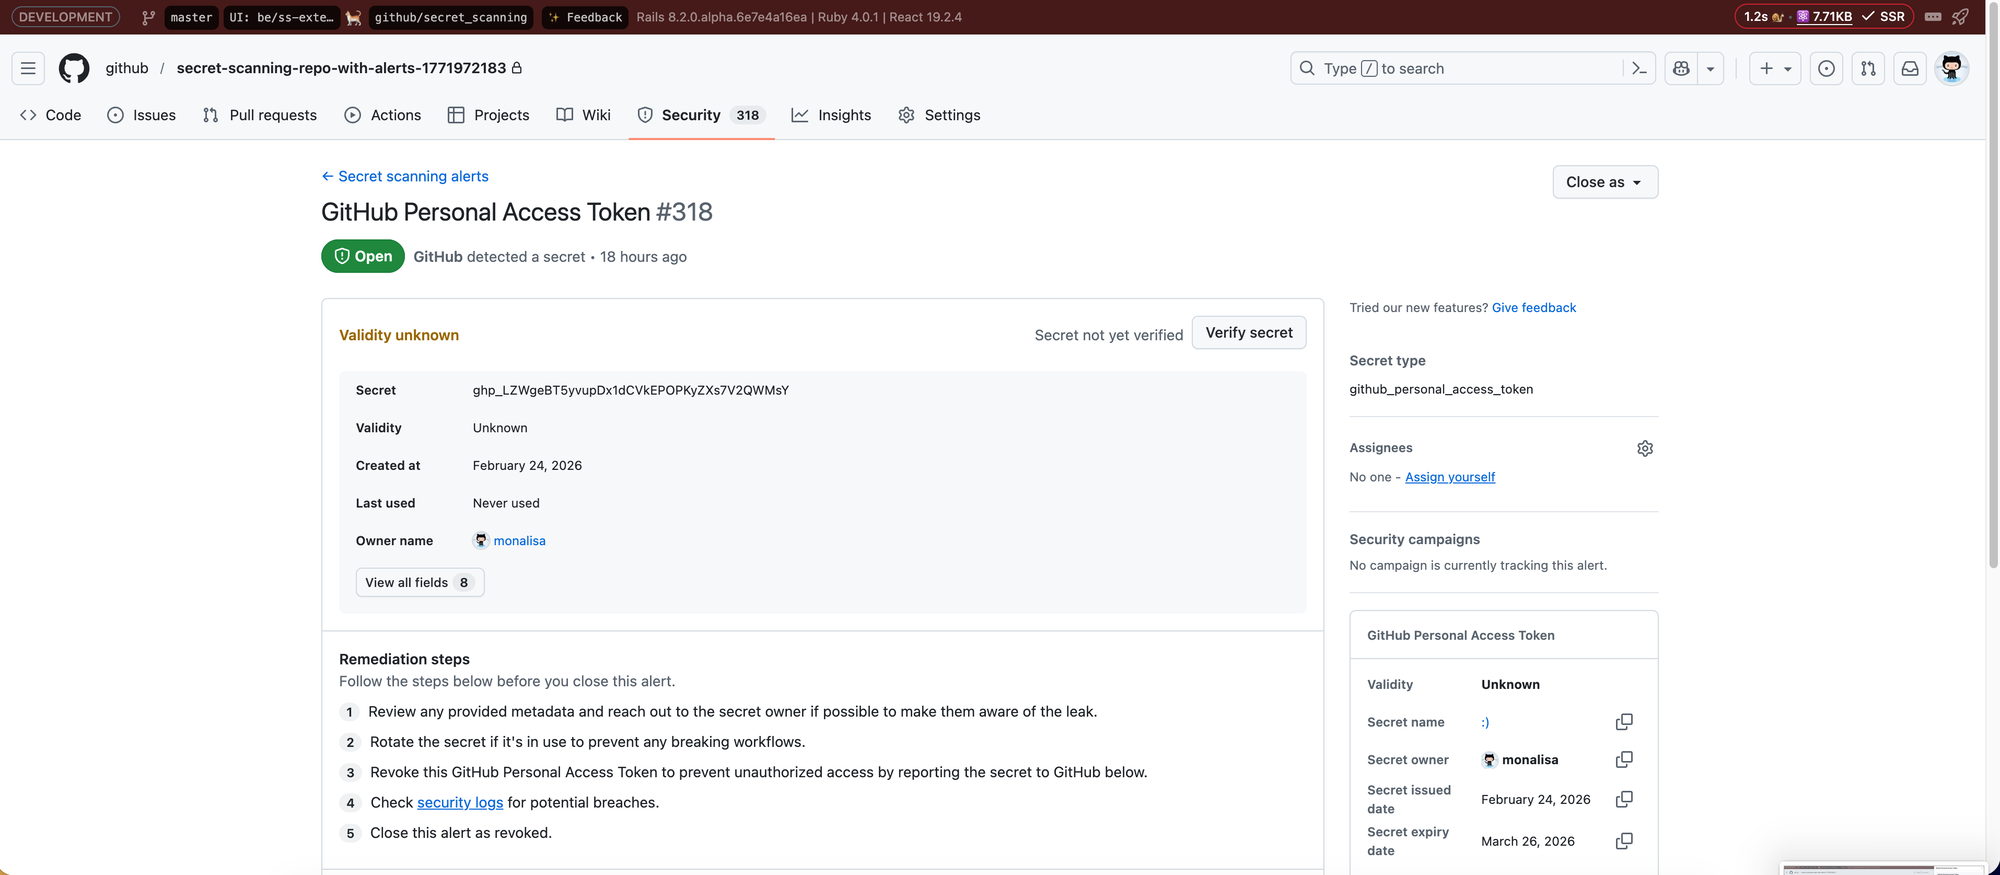Go back to Secret scanning alerts
This screenshot has height=875, width=2000.
click(x=405, y=176)
